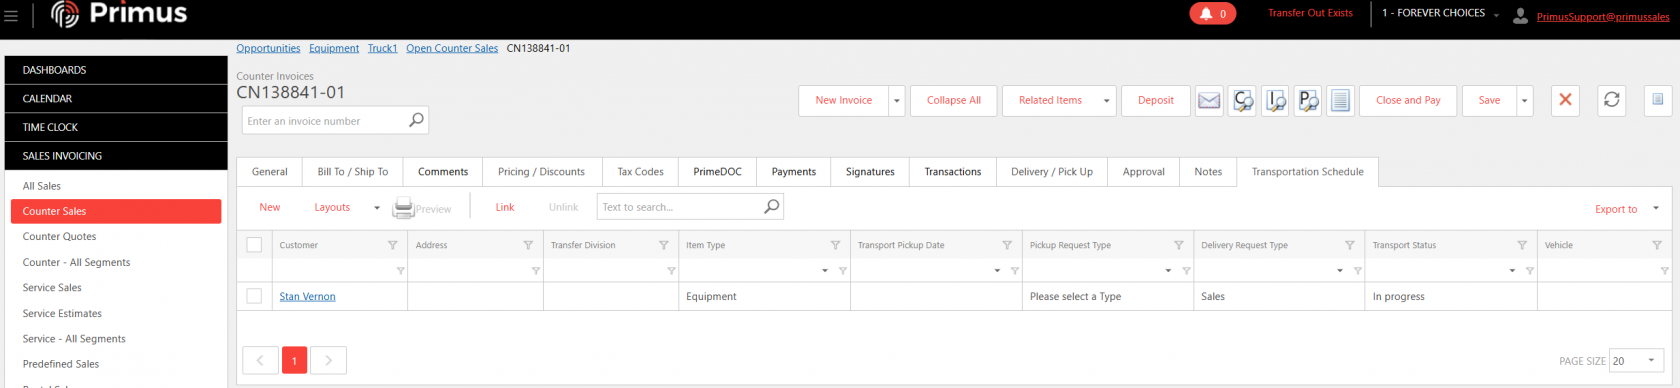Switch to the Bill To / Ship To tab

tap(353, 172)
